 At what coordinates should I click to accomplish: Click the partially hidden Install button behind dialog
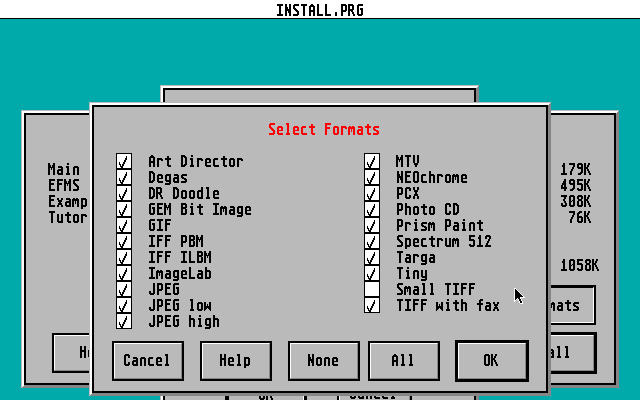pyautogui.click(x=573, y=353)
